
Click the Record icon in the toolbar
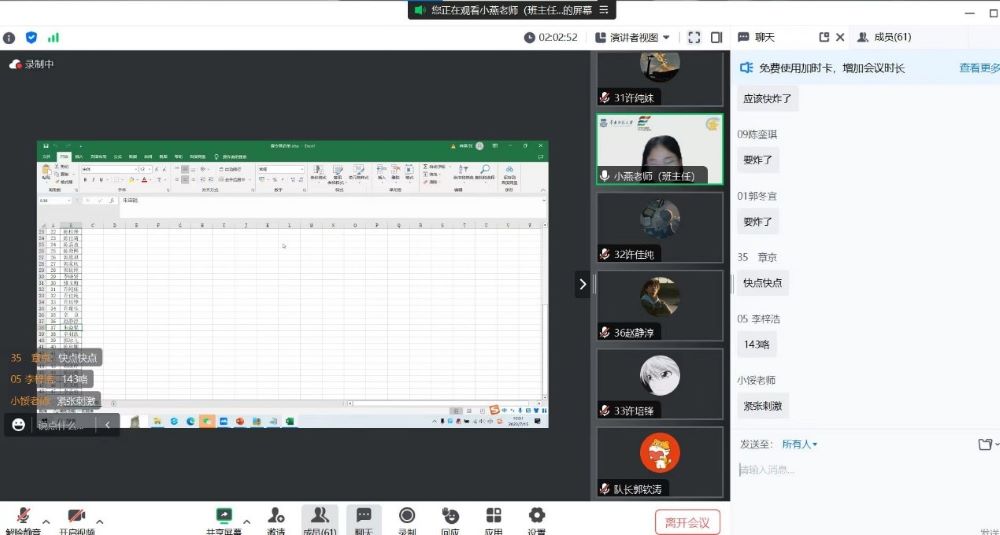(x=407, y=517)
